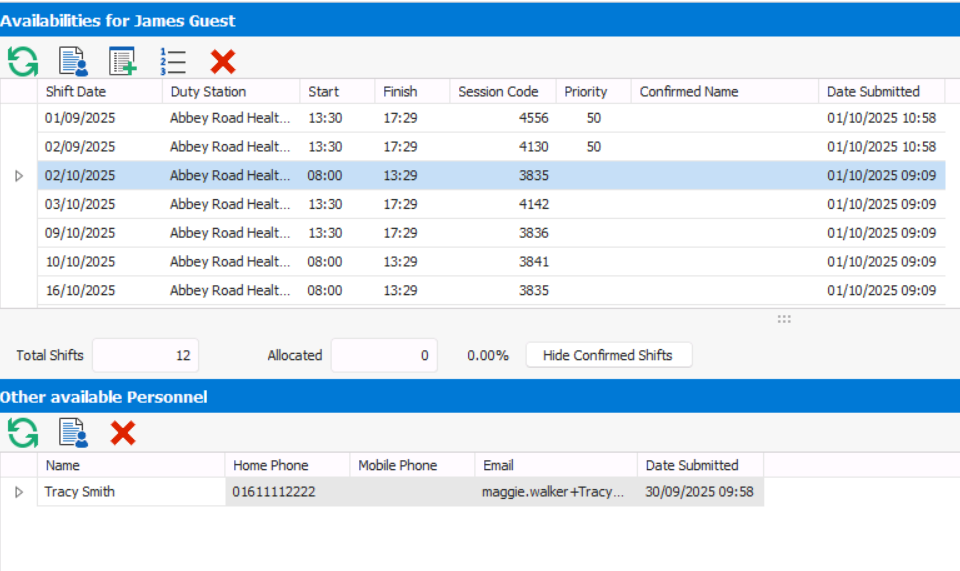960x571 pixels.
Task: Open personnel details icon in Other Personnel toolbar
Action: coord(73,433)
